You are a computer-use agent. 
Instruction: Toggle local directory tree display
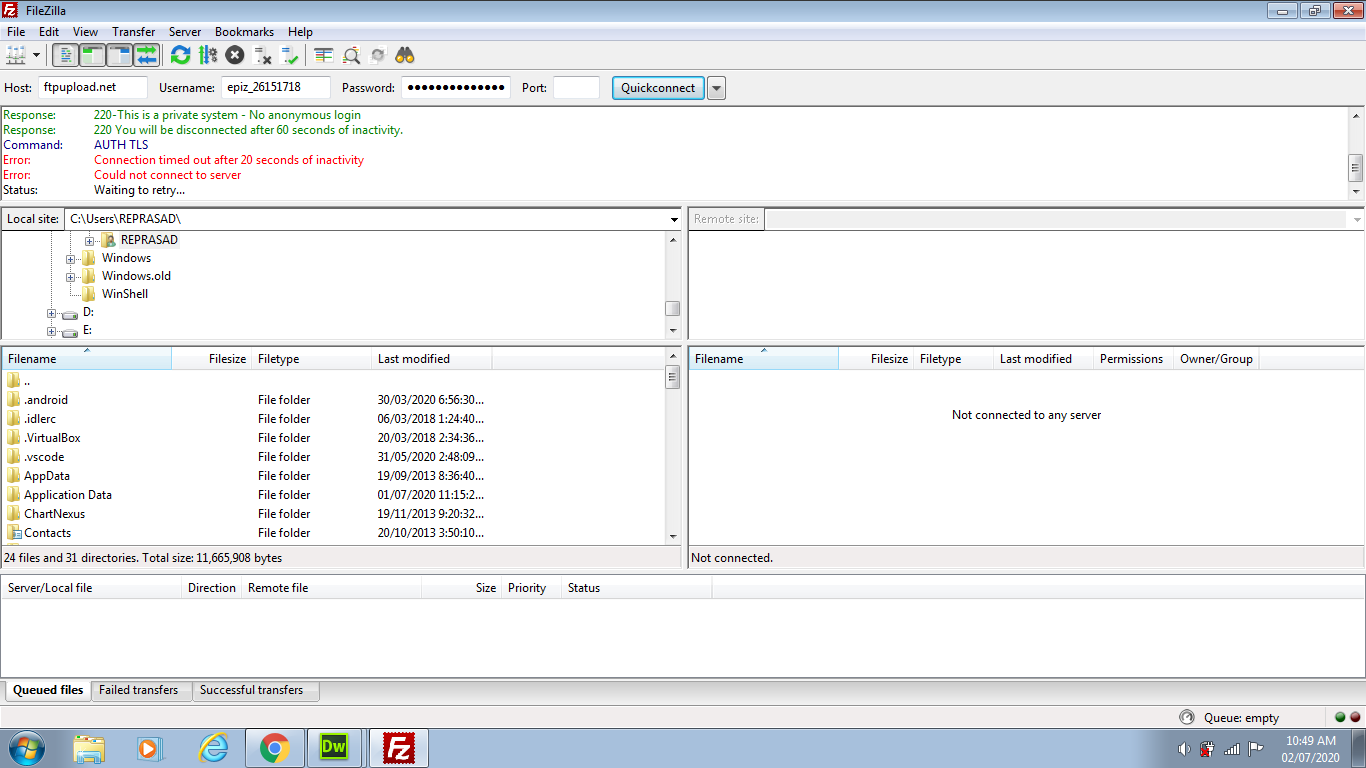92,55
